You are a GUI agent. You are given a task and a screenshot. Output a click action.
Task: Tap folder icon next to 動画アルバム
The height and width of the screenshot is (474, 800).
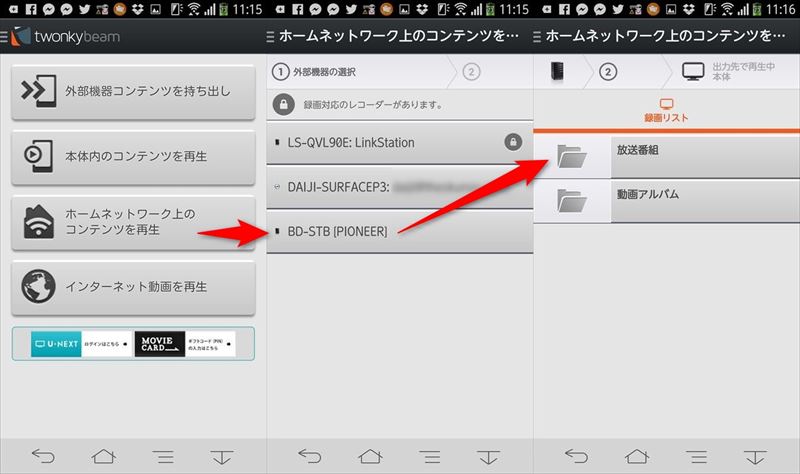(x=571, y=201)
